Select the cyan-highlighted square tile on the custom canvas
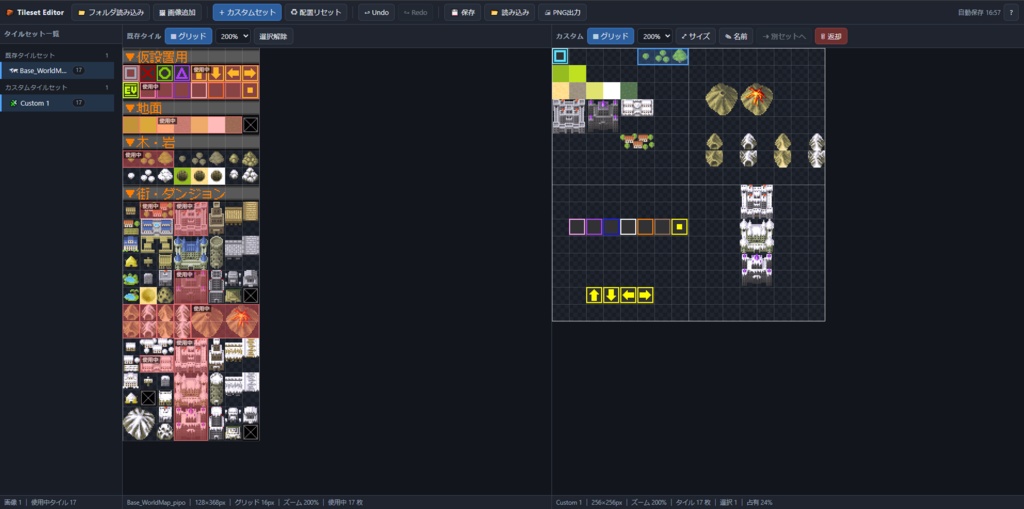1024x509 pixels. coord(560,56)
